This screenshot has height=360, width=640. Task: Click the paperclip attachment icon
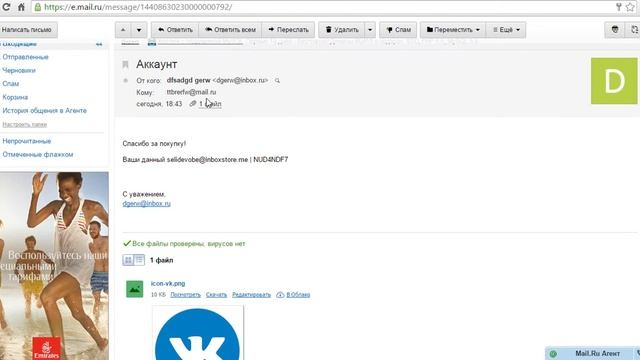click(193, 104)
